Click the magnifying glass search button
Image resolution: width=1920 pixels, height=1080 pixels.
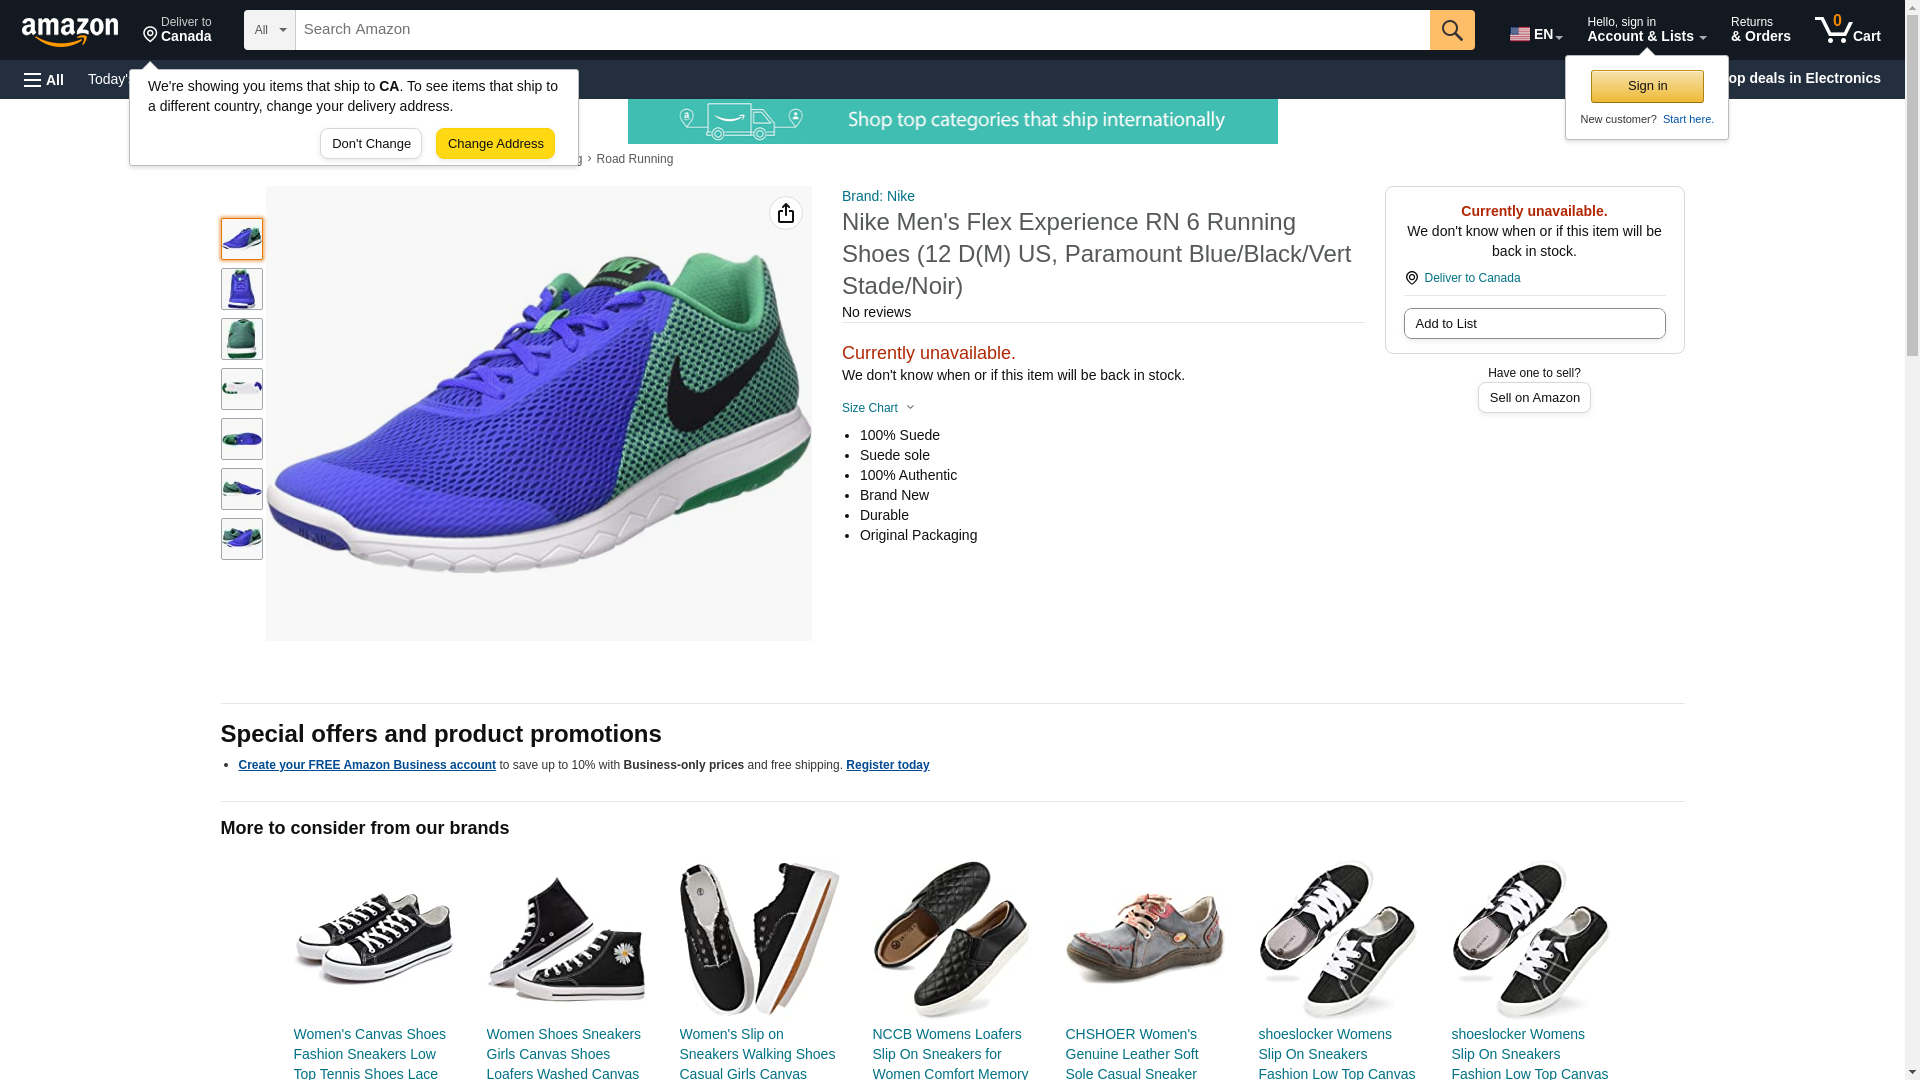click(1451, 30)
